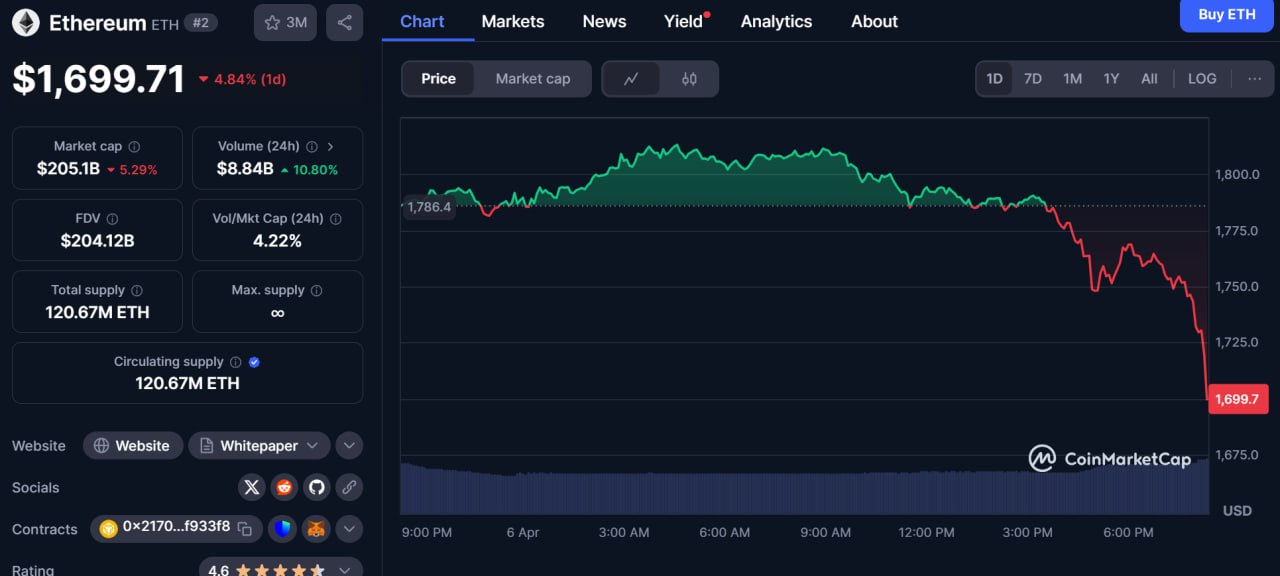Show Volume (24h) info icon
Image resolution: width=1280 pixels, height=576 pixels.
tap(311, 147)
